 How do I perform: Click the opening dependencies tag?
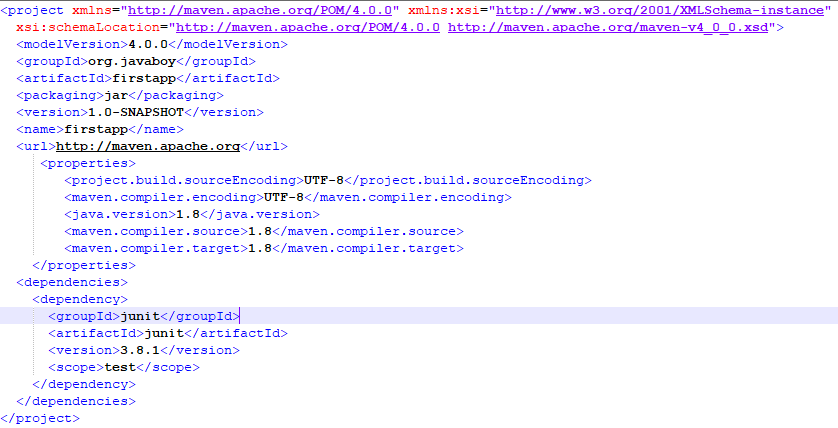pyautogui.click(x=72, y=282)
